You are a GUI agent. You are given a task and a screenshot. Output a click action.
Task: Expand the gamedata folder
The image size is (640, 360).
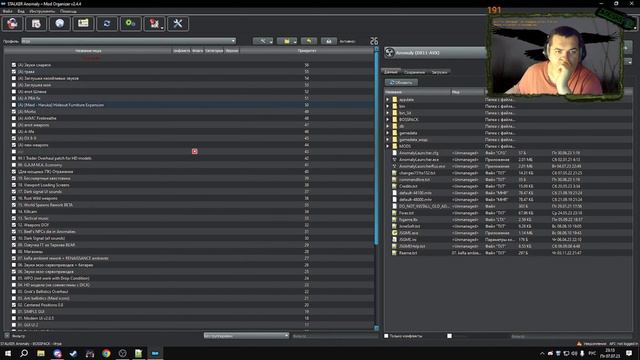tap(388, 133)
